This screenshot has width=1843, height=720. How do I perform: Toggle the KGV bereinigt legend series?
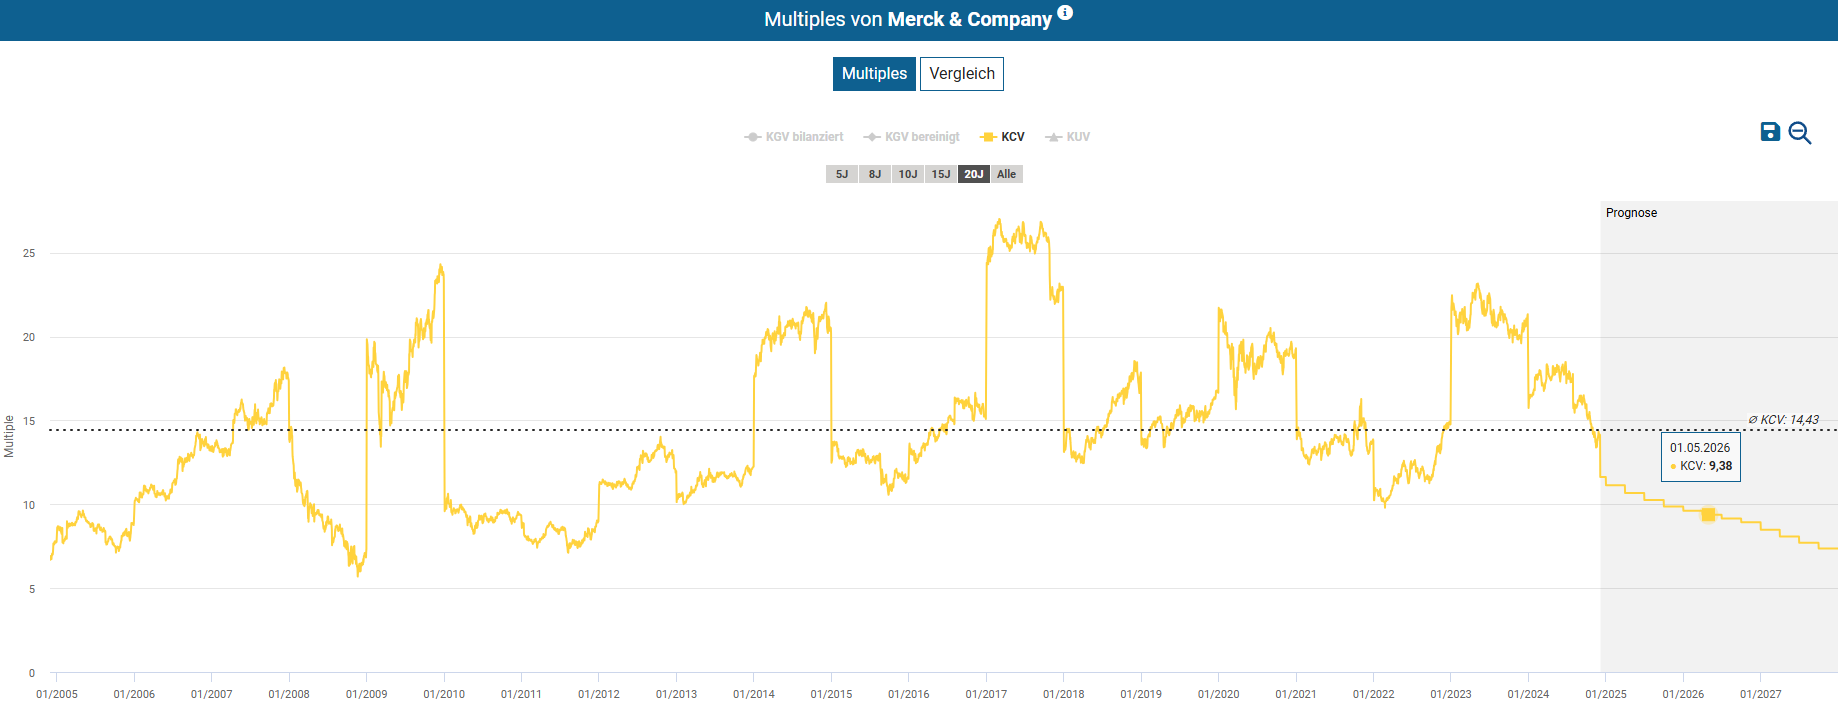click(912, 137)
